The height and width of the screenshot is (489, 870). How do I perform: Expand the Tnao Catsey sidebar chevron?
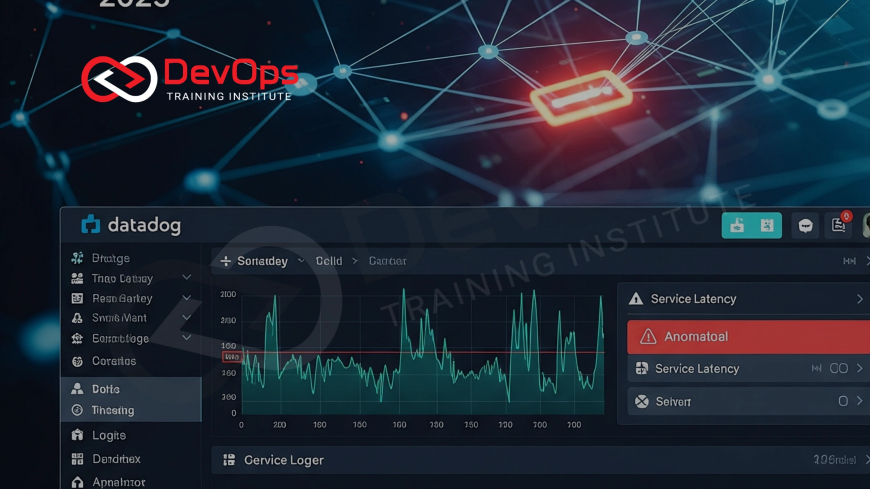[x=186, y=278]
